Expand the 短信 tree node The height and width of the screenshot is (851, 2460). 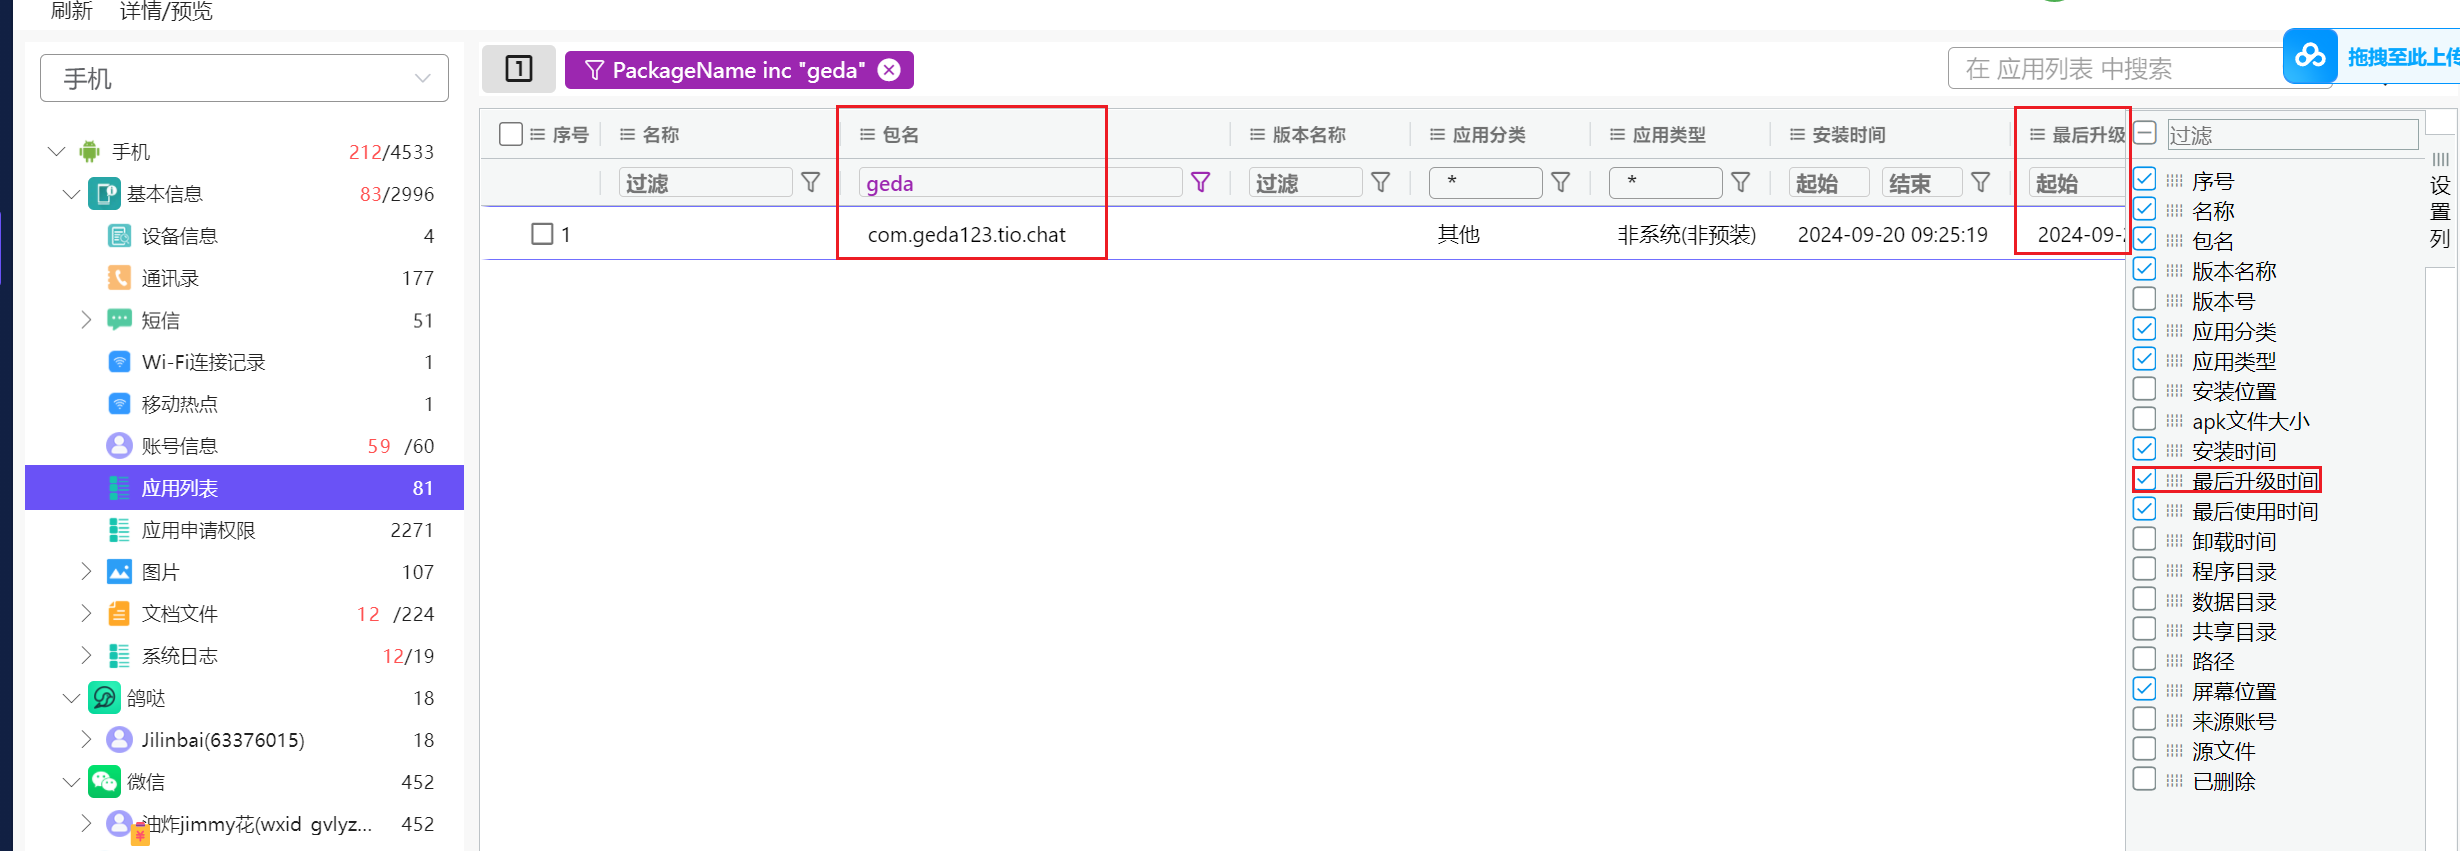[x=86, y=320]
